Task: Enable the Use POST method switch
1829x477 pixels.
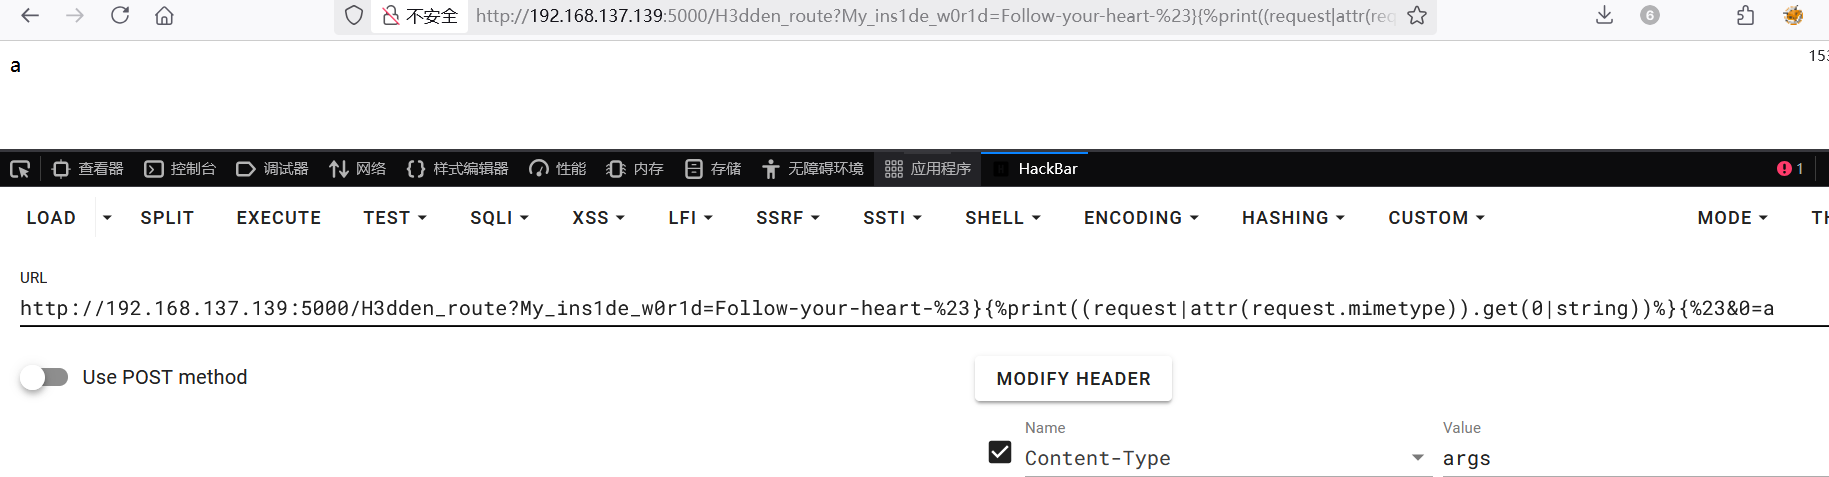Action: tap(45, 377)
